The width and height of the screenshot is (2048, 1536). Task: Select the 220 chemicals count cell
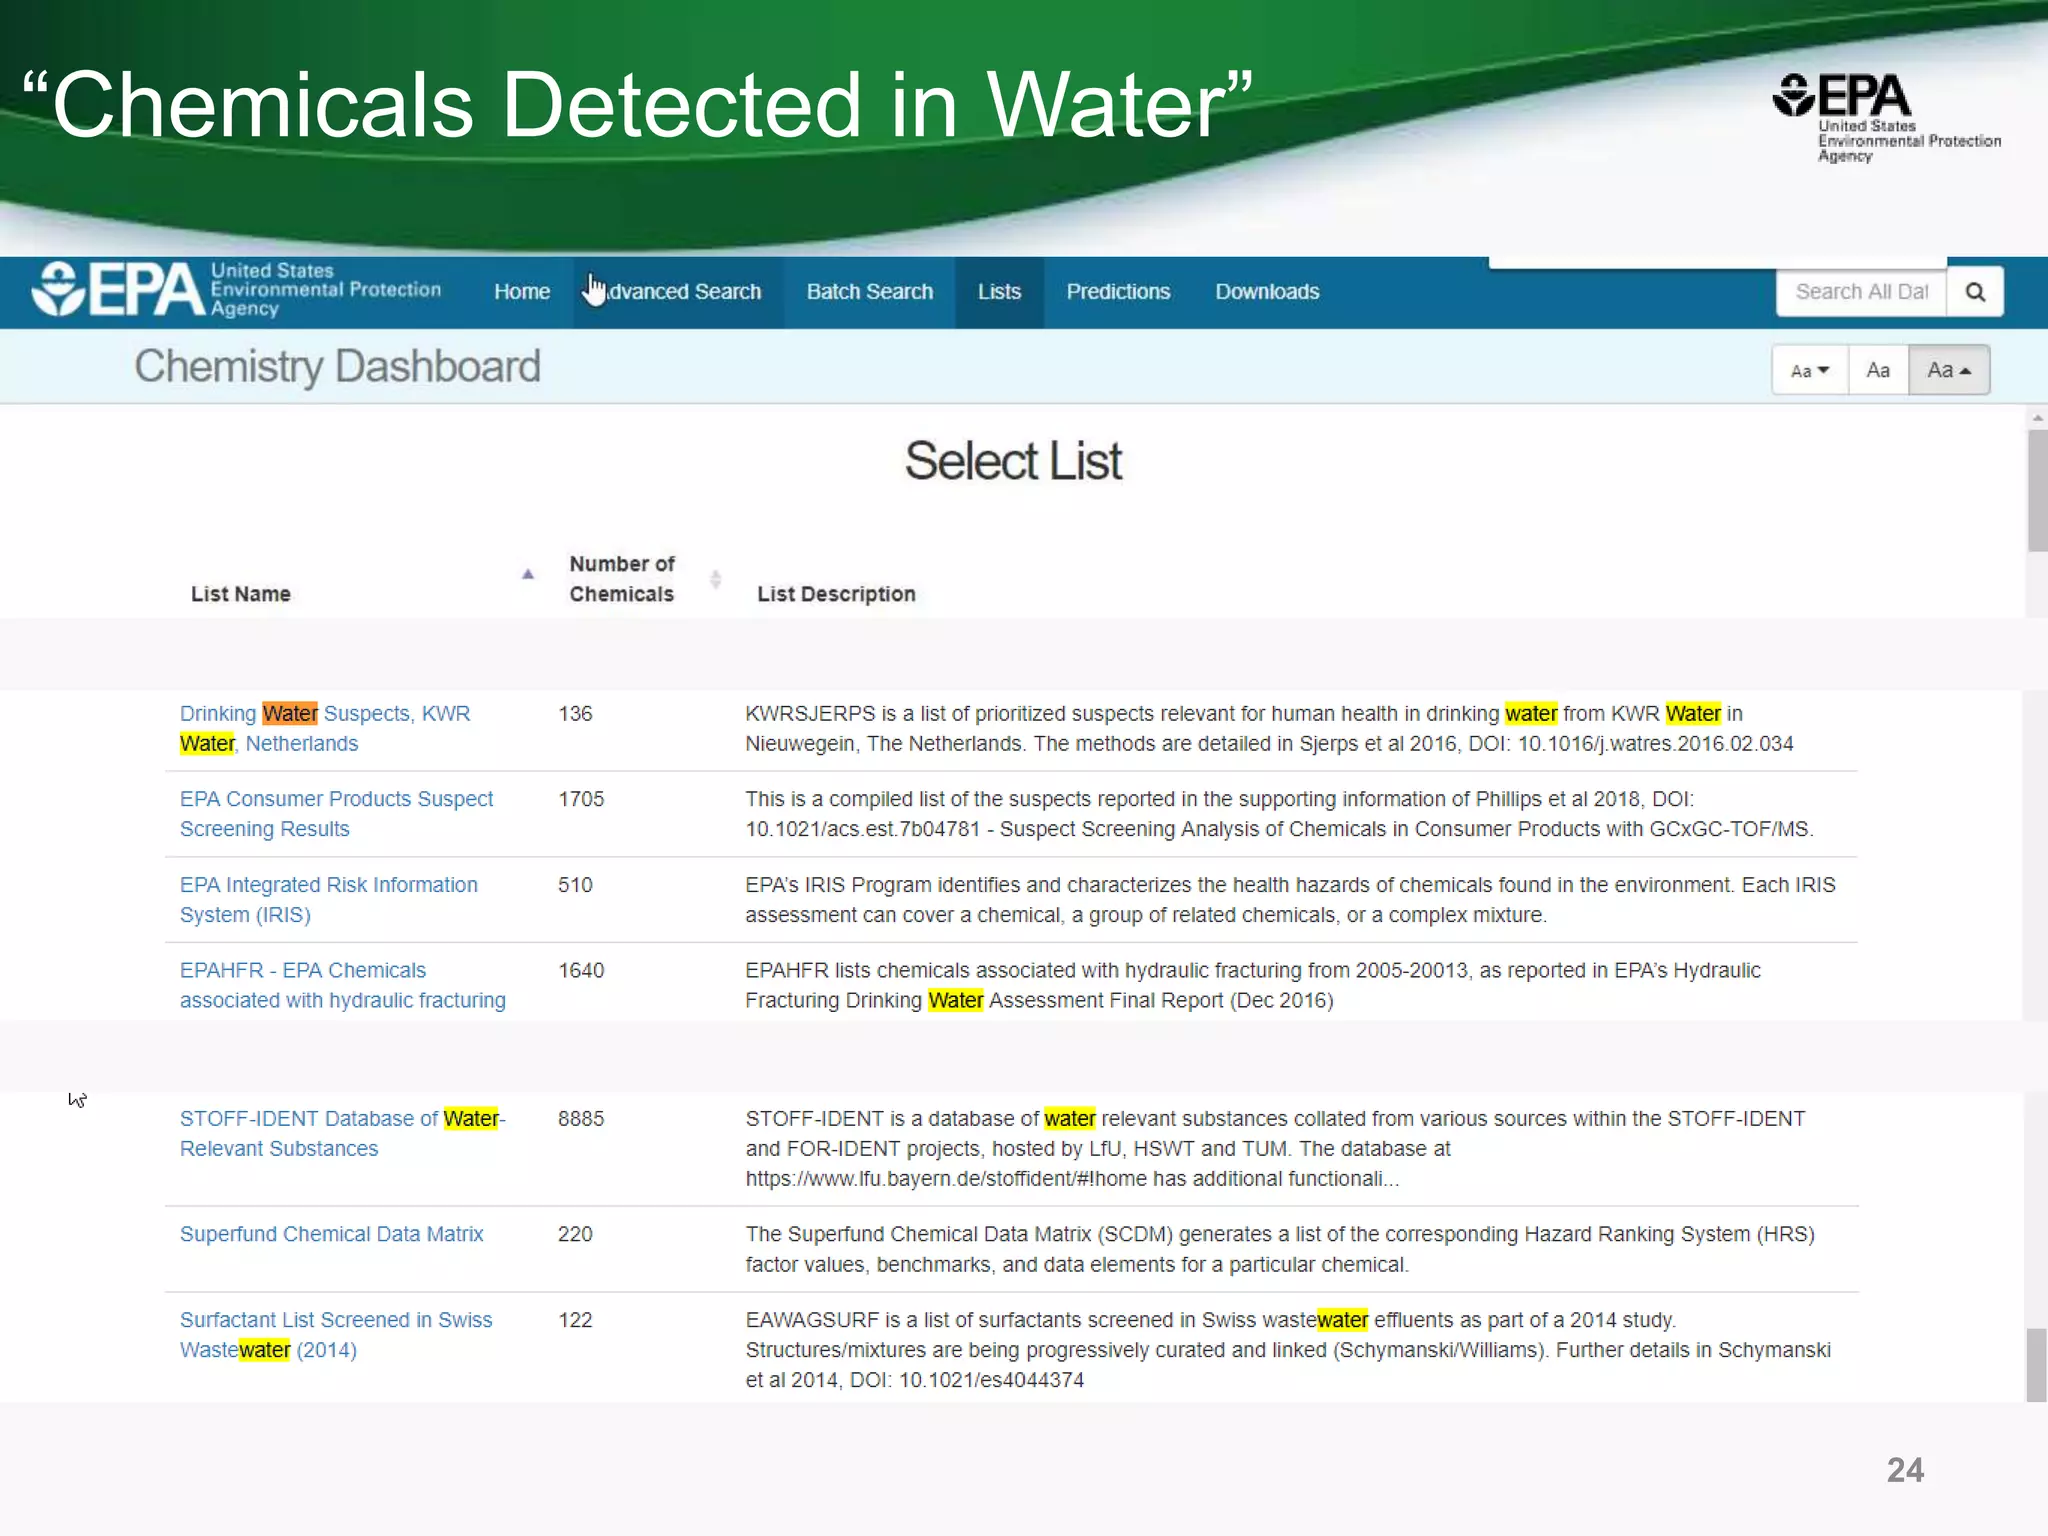click(575, 1235)
